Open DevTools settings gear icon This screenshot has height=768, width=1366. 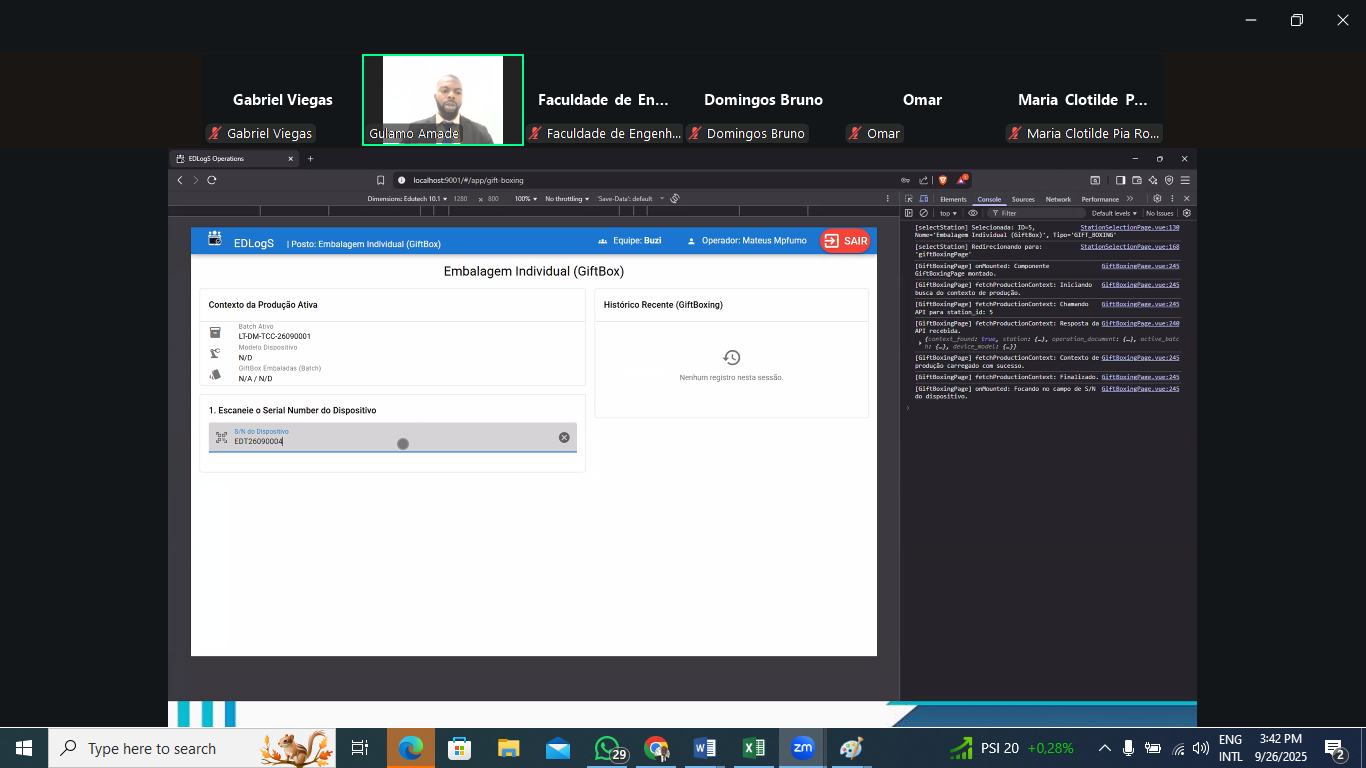(x=1157, y=199)
